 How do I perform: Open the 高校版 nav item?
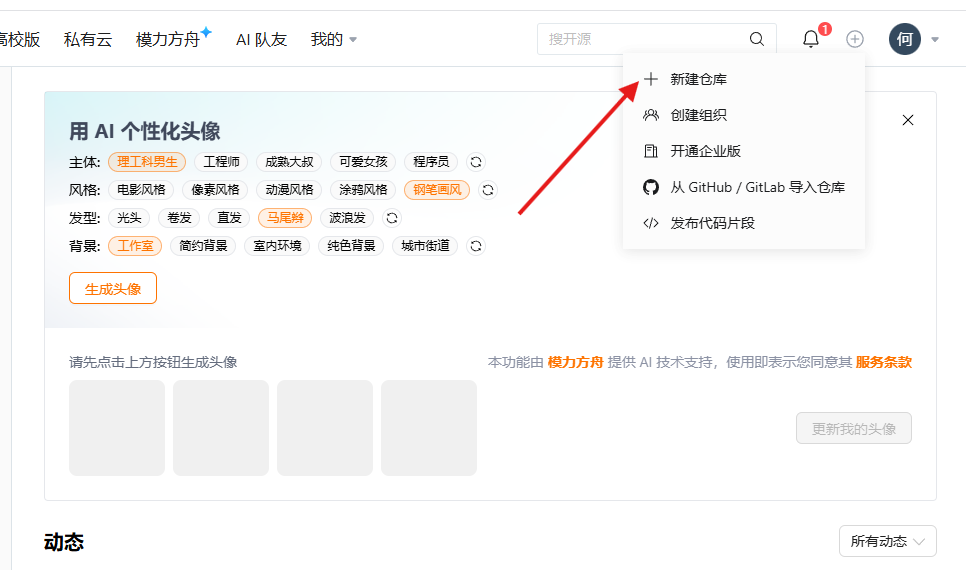click(20, 39)
